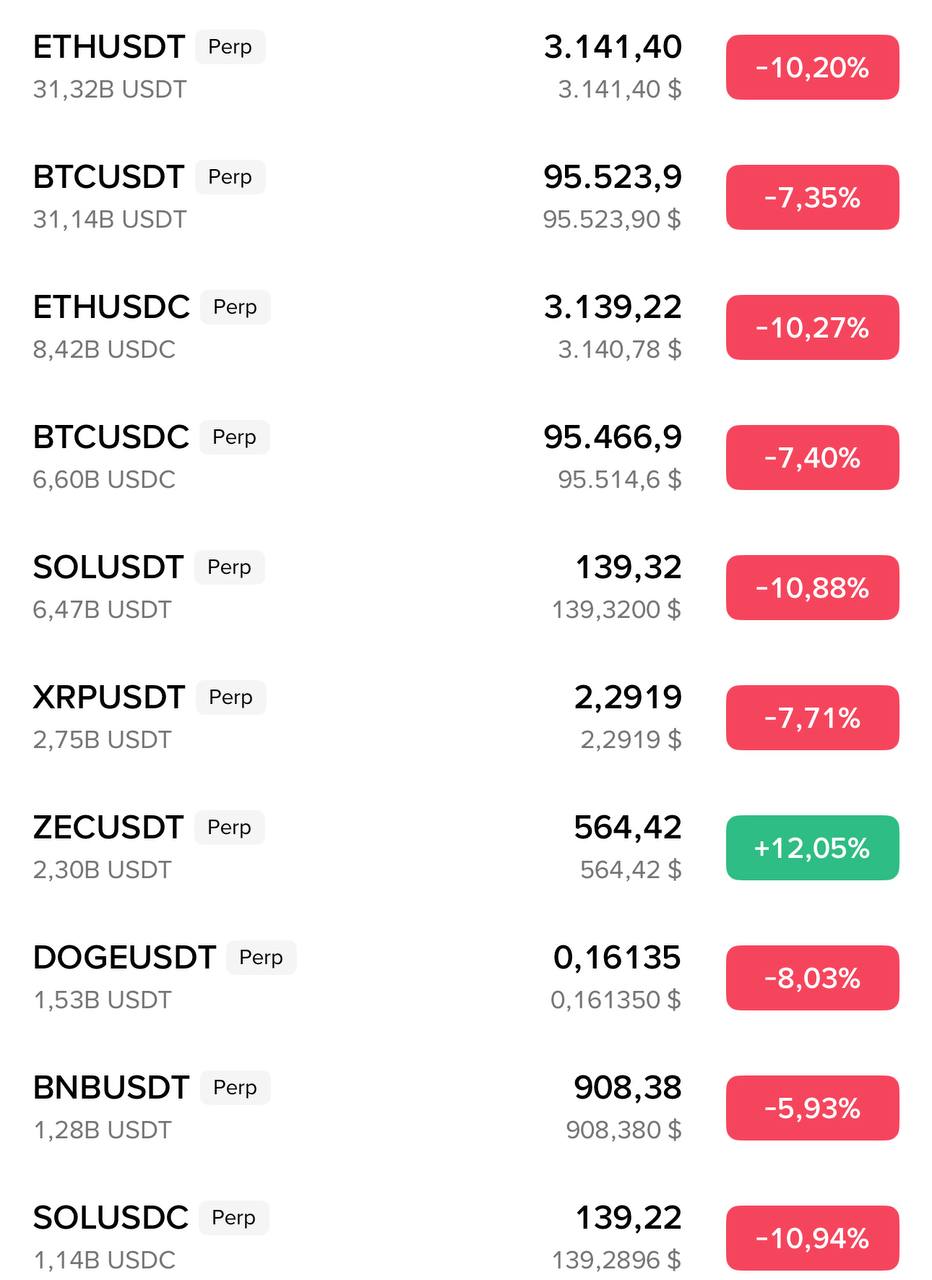Tap the 3.139,22 ETHUSDC price
The width and height of the screenshot is (932, 1280).
tap(612, 307)
